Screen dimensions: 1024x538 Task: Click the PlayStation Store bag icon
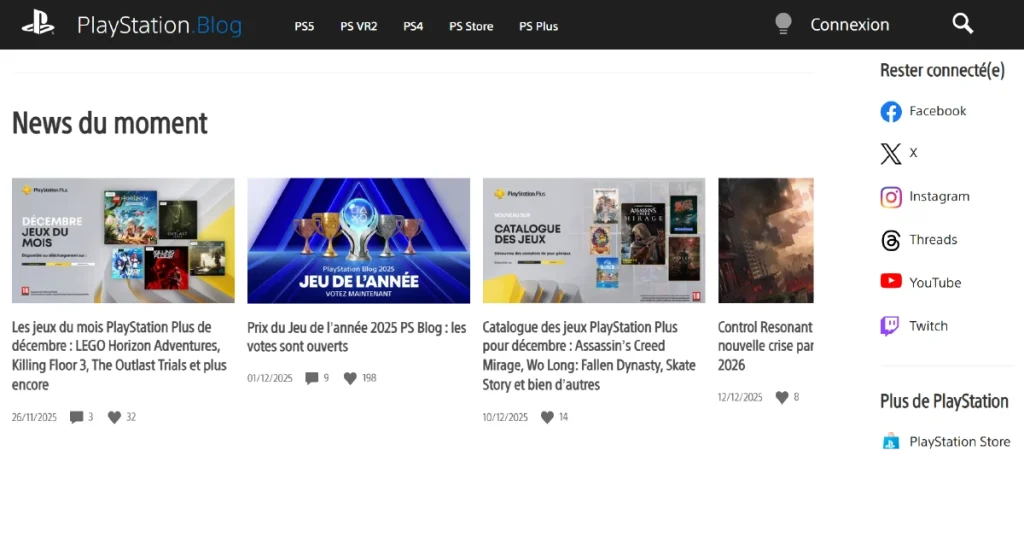click(891, 442)
